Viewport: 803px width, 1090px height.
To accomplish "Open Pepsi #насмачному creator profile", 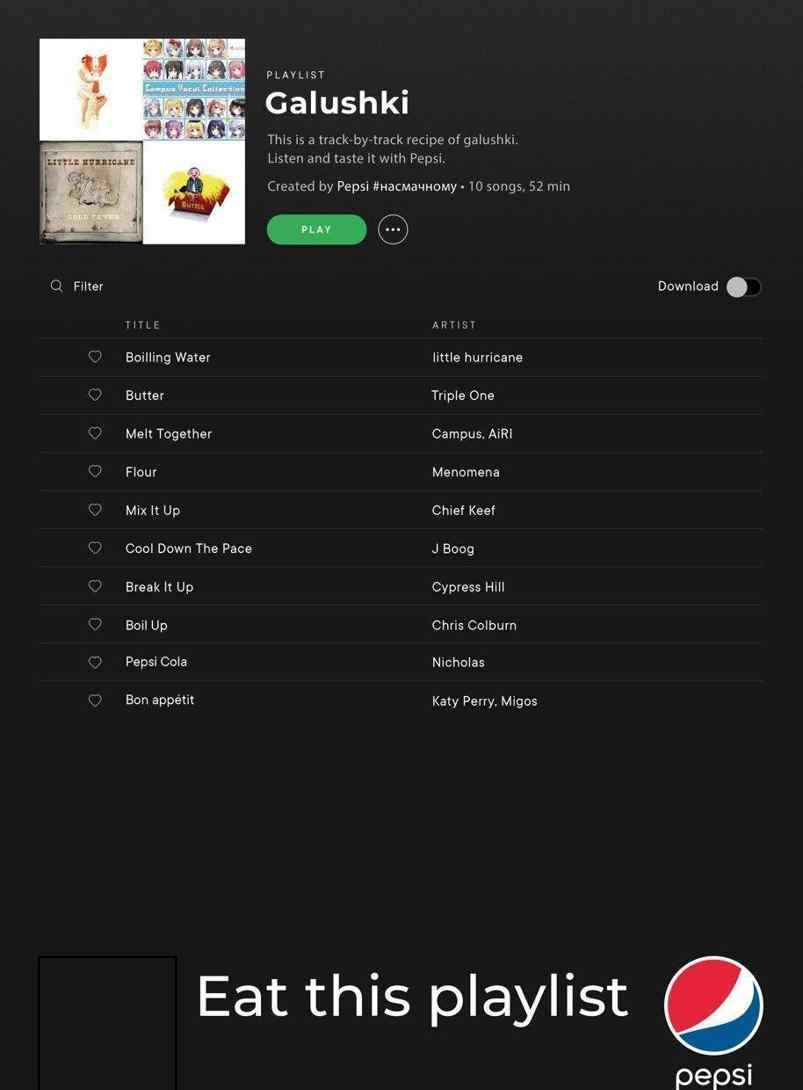I will pos(396,186).
